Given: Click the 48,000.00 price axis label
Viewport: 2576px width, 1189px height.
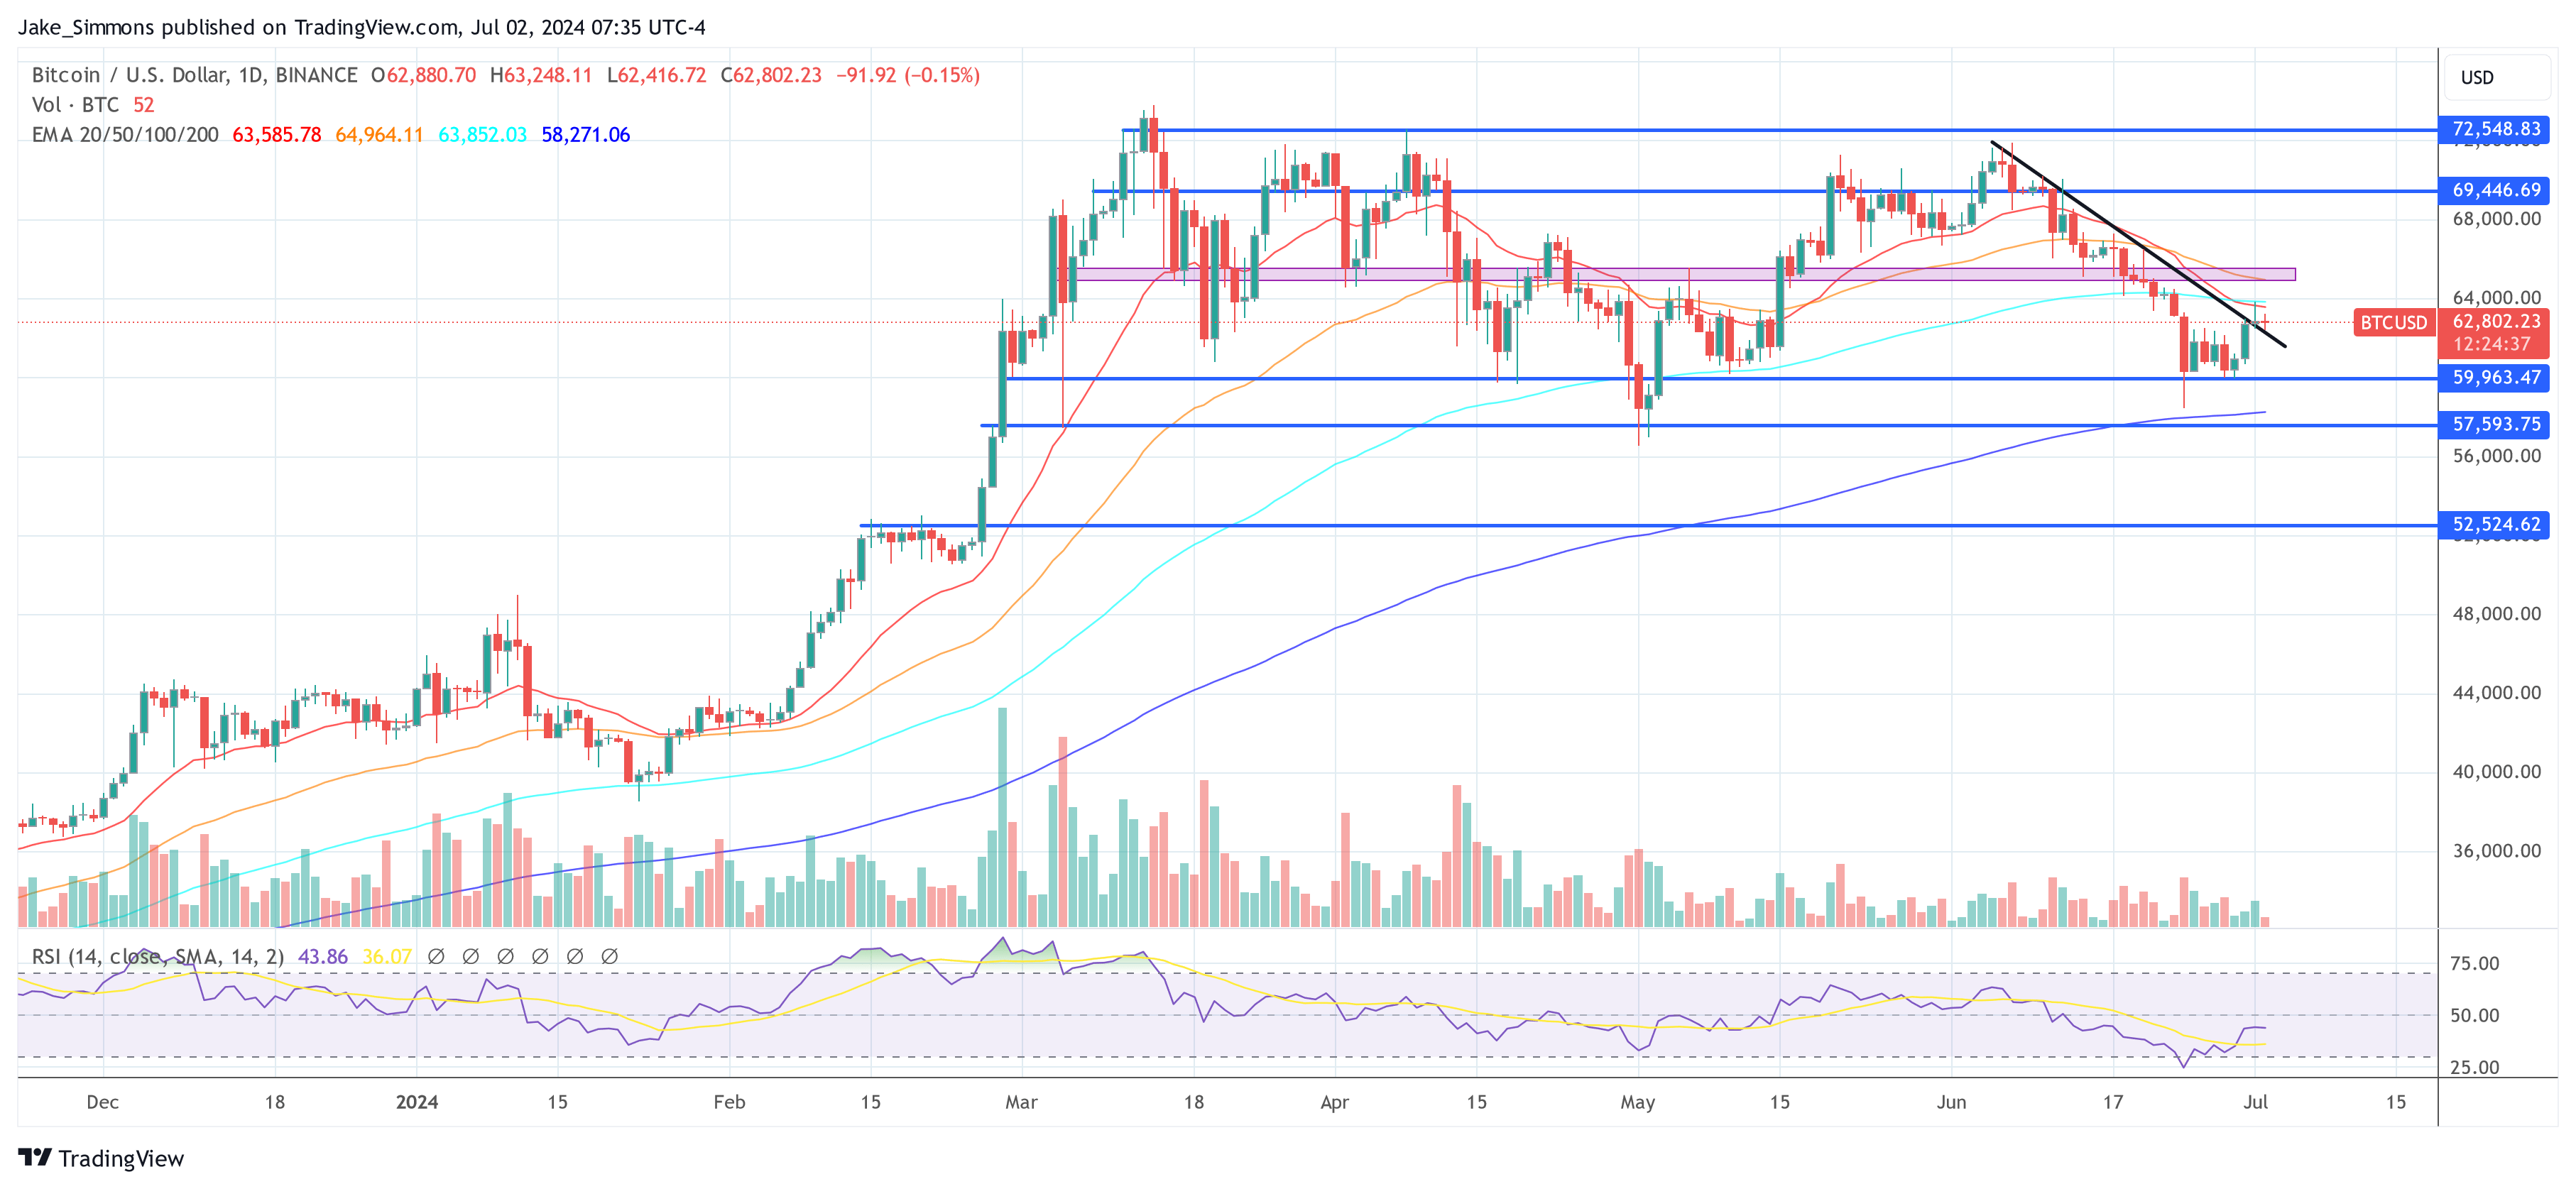Looking at the screenshot, I should pos(2496,614).
